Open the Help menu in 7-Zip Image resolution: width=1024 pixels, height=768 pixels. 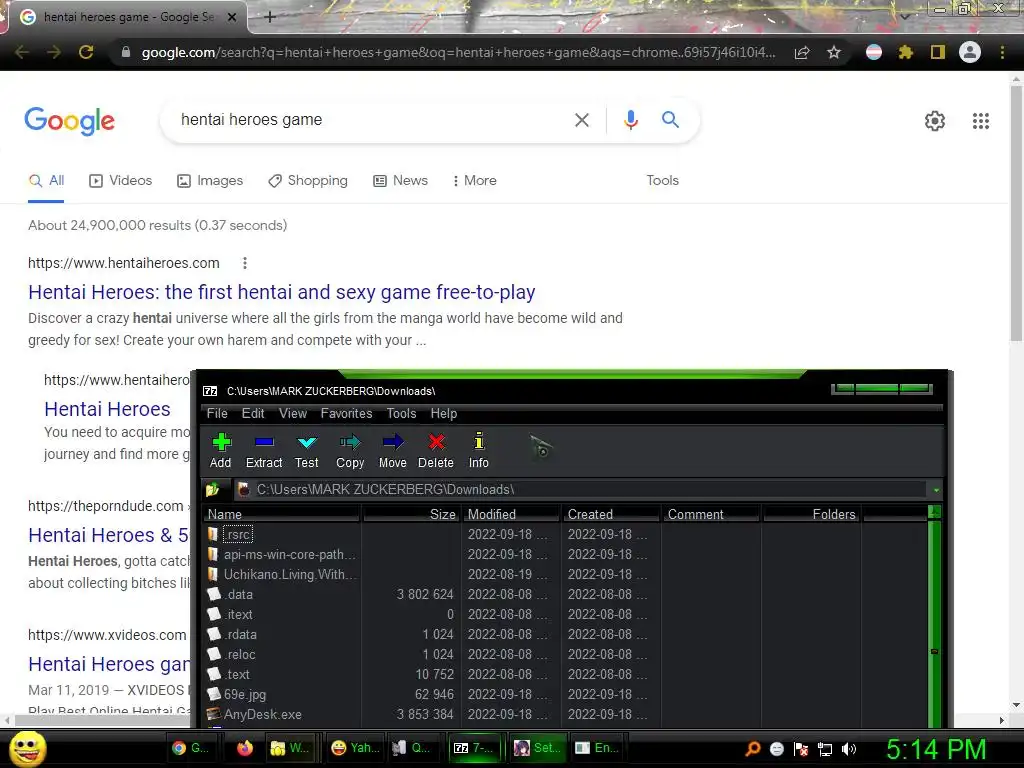point(443,413)
